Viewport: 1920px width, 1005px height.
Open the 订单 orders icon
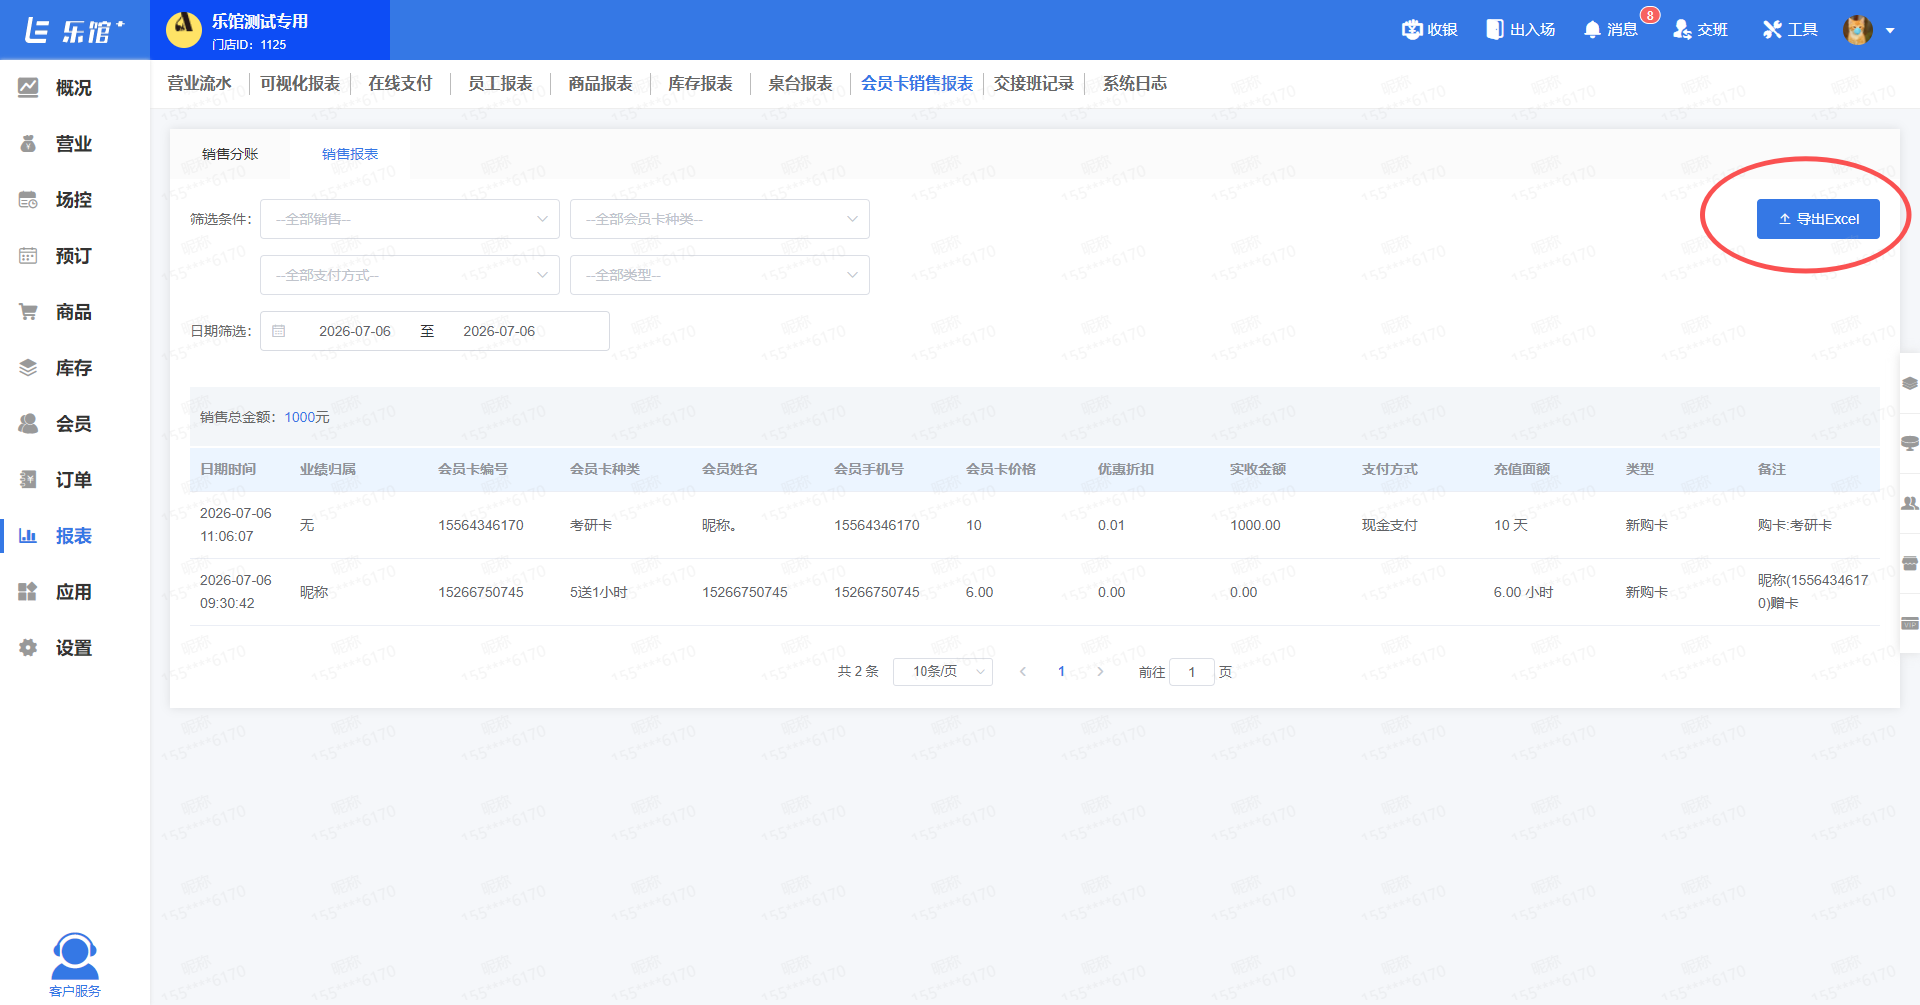click(x=28, y=480)
